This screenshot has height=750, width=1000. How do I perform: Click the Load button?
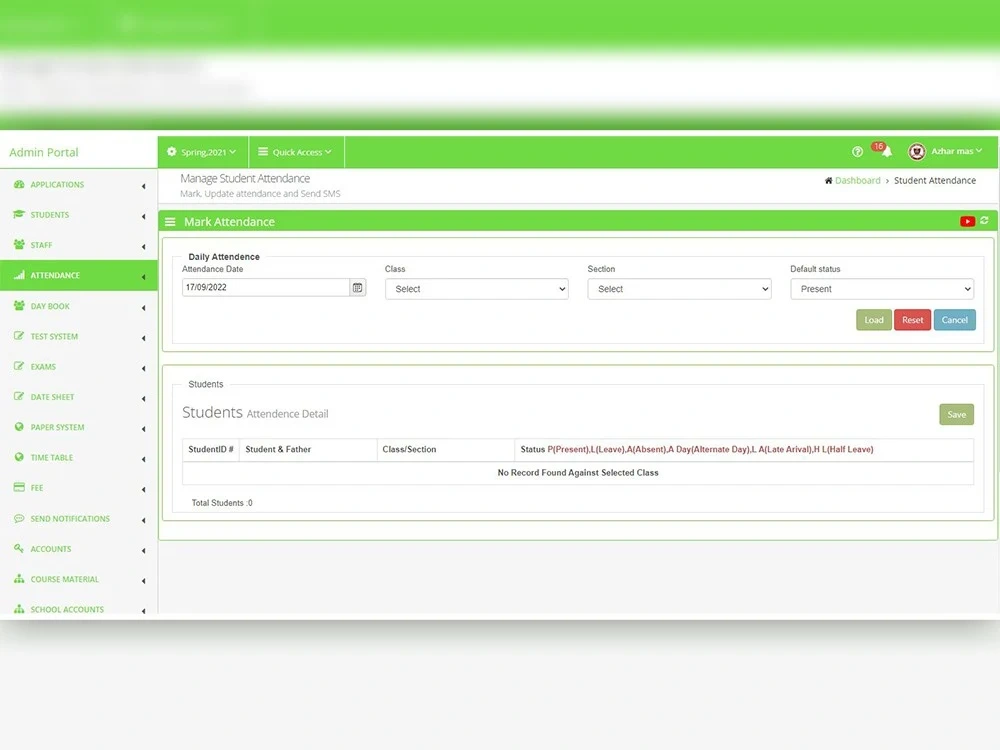(x=874, y=319)
